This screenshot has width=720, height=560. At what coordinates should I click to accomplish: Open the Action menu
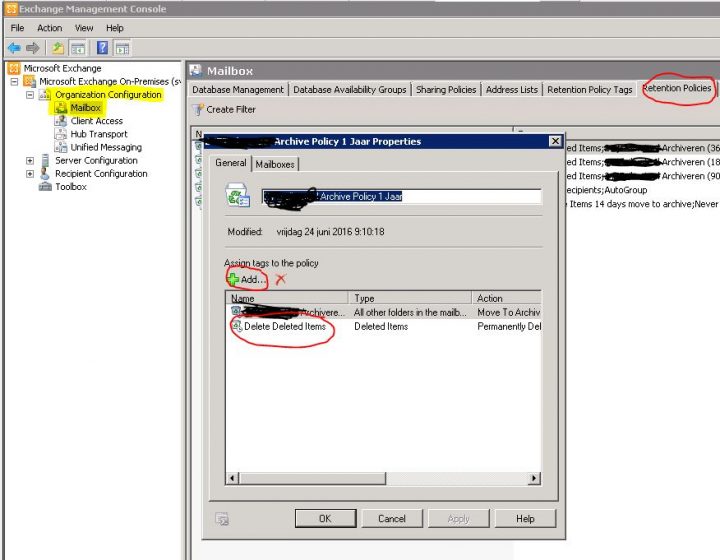pyautogui.click(x=50, y=28)
